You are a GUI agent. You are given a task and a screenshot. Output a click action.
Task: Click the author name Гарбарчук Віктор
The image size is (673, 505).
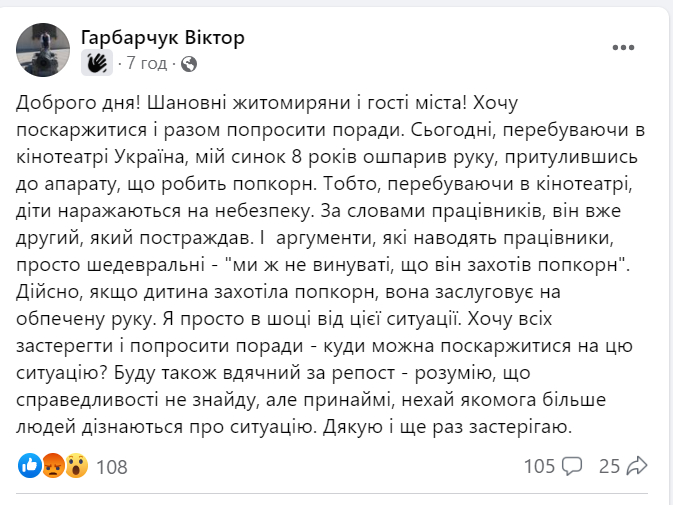point(162,37)
